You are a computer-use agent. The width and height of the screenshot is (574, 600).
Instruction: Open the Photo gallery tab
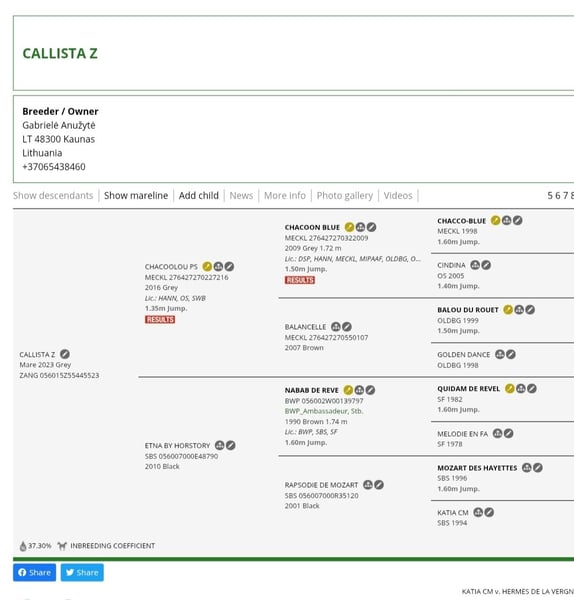click(344, 196)
